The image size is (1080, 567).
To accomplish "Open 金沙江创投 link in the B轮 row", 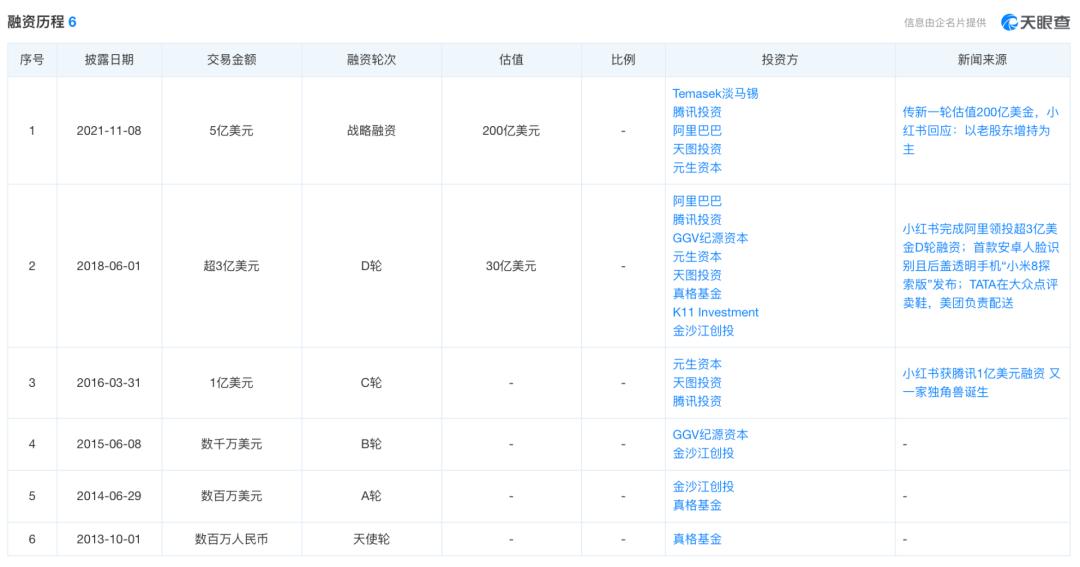I will [703, 453].
